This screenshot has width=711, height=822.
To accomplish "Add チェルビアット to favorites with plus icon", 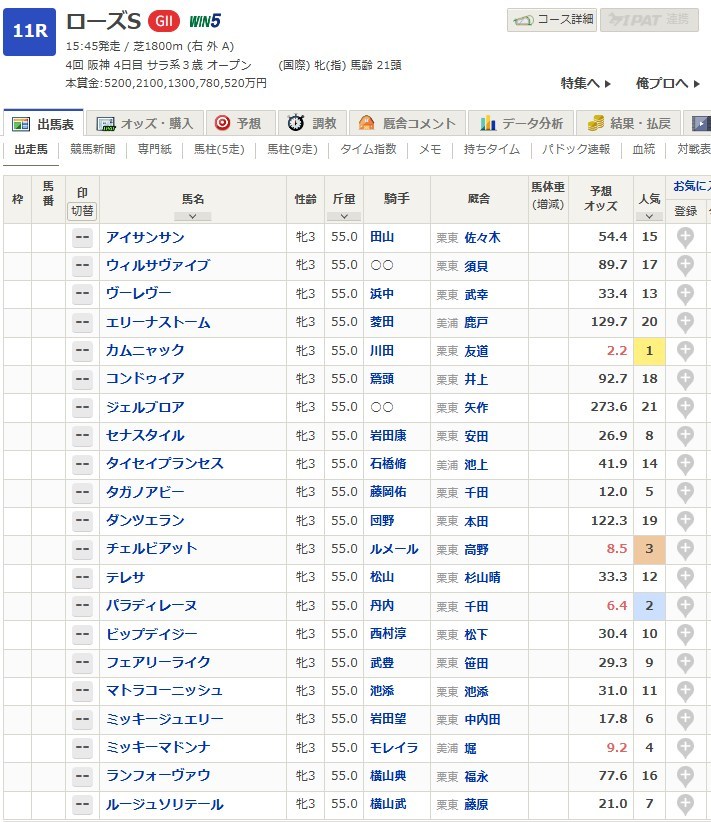I will coord(685,549).
